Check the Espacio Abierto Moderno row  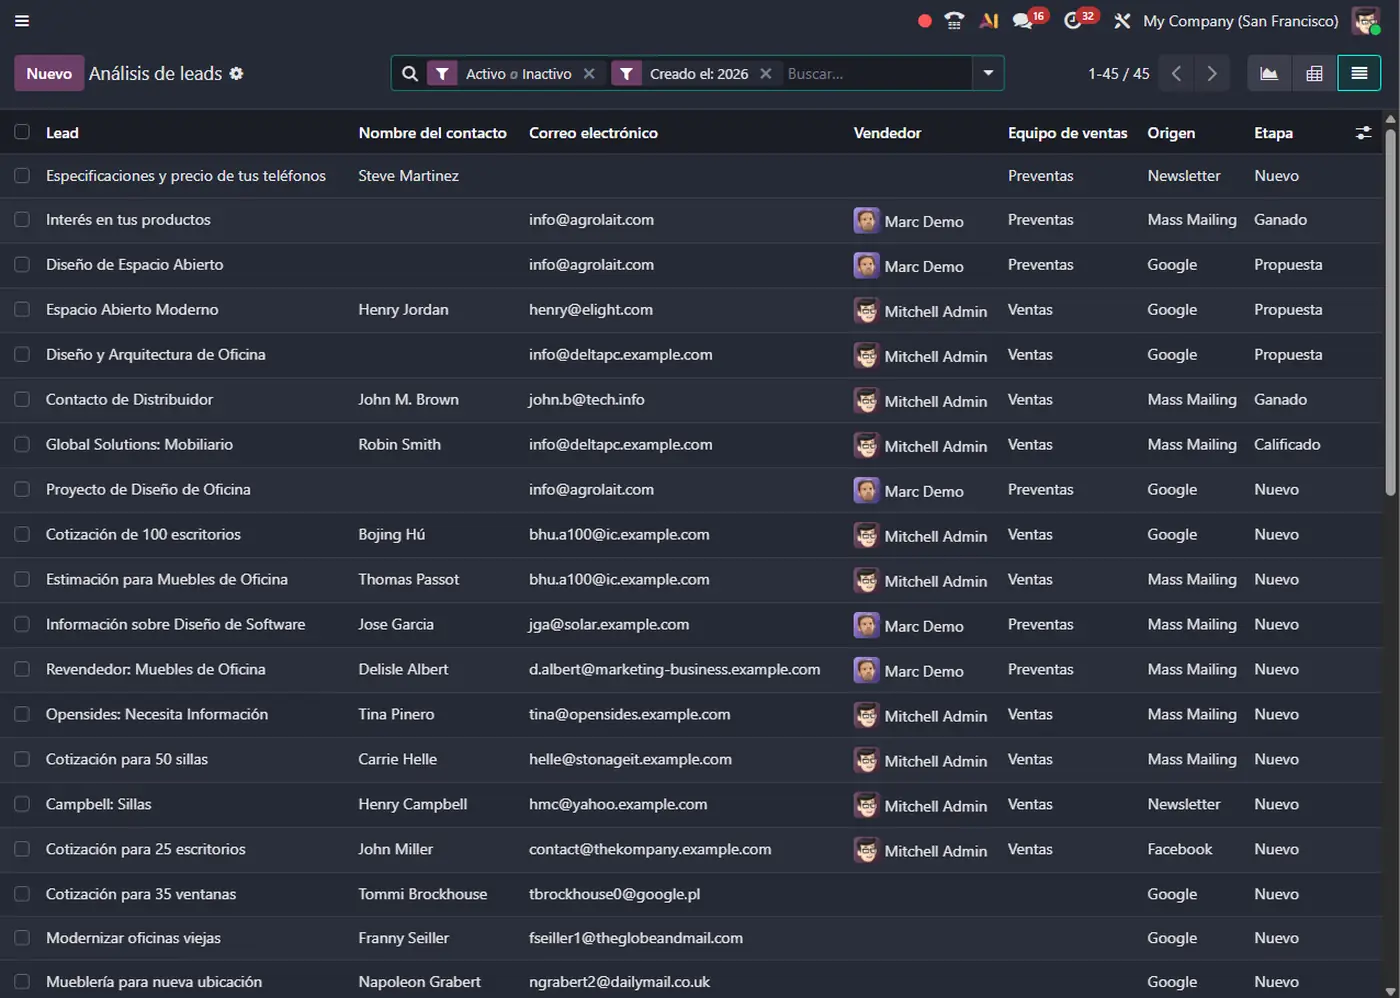click(22, 310)
